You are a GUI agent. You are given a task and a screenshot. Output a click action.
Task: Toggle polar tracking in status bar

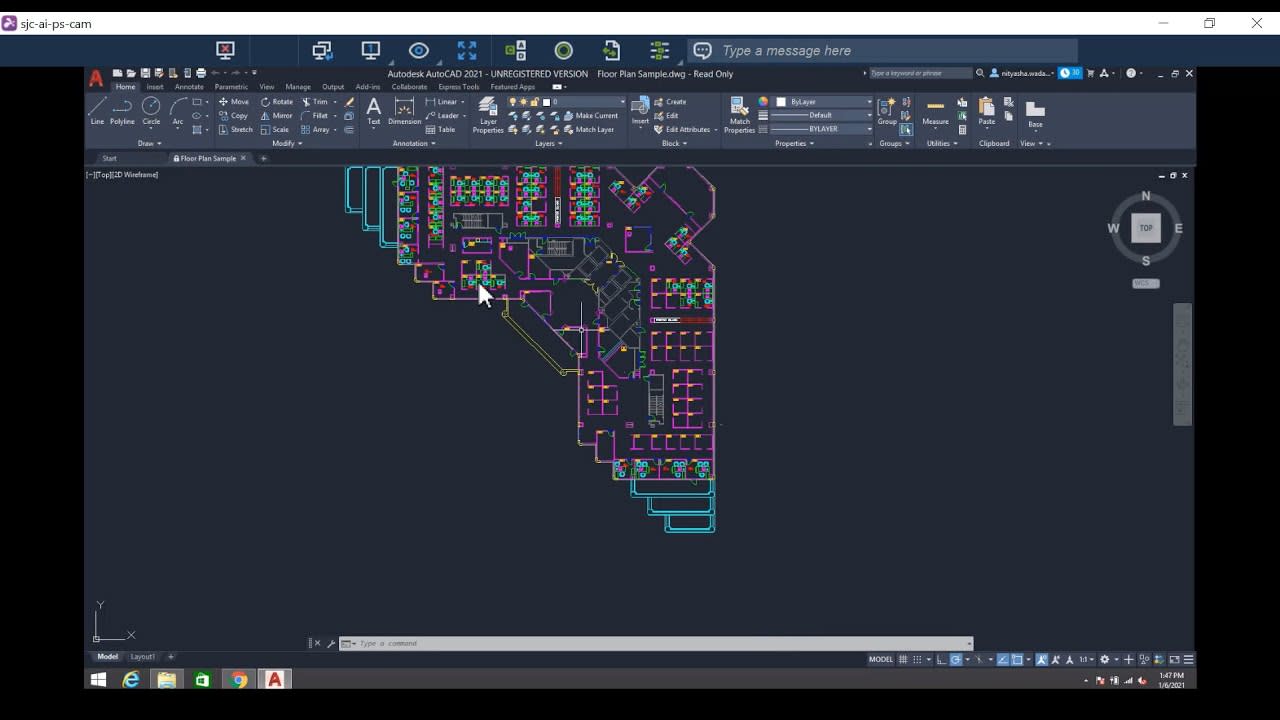(956, 660)
